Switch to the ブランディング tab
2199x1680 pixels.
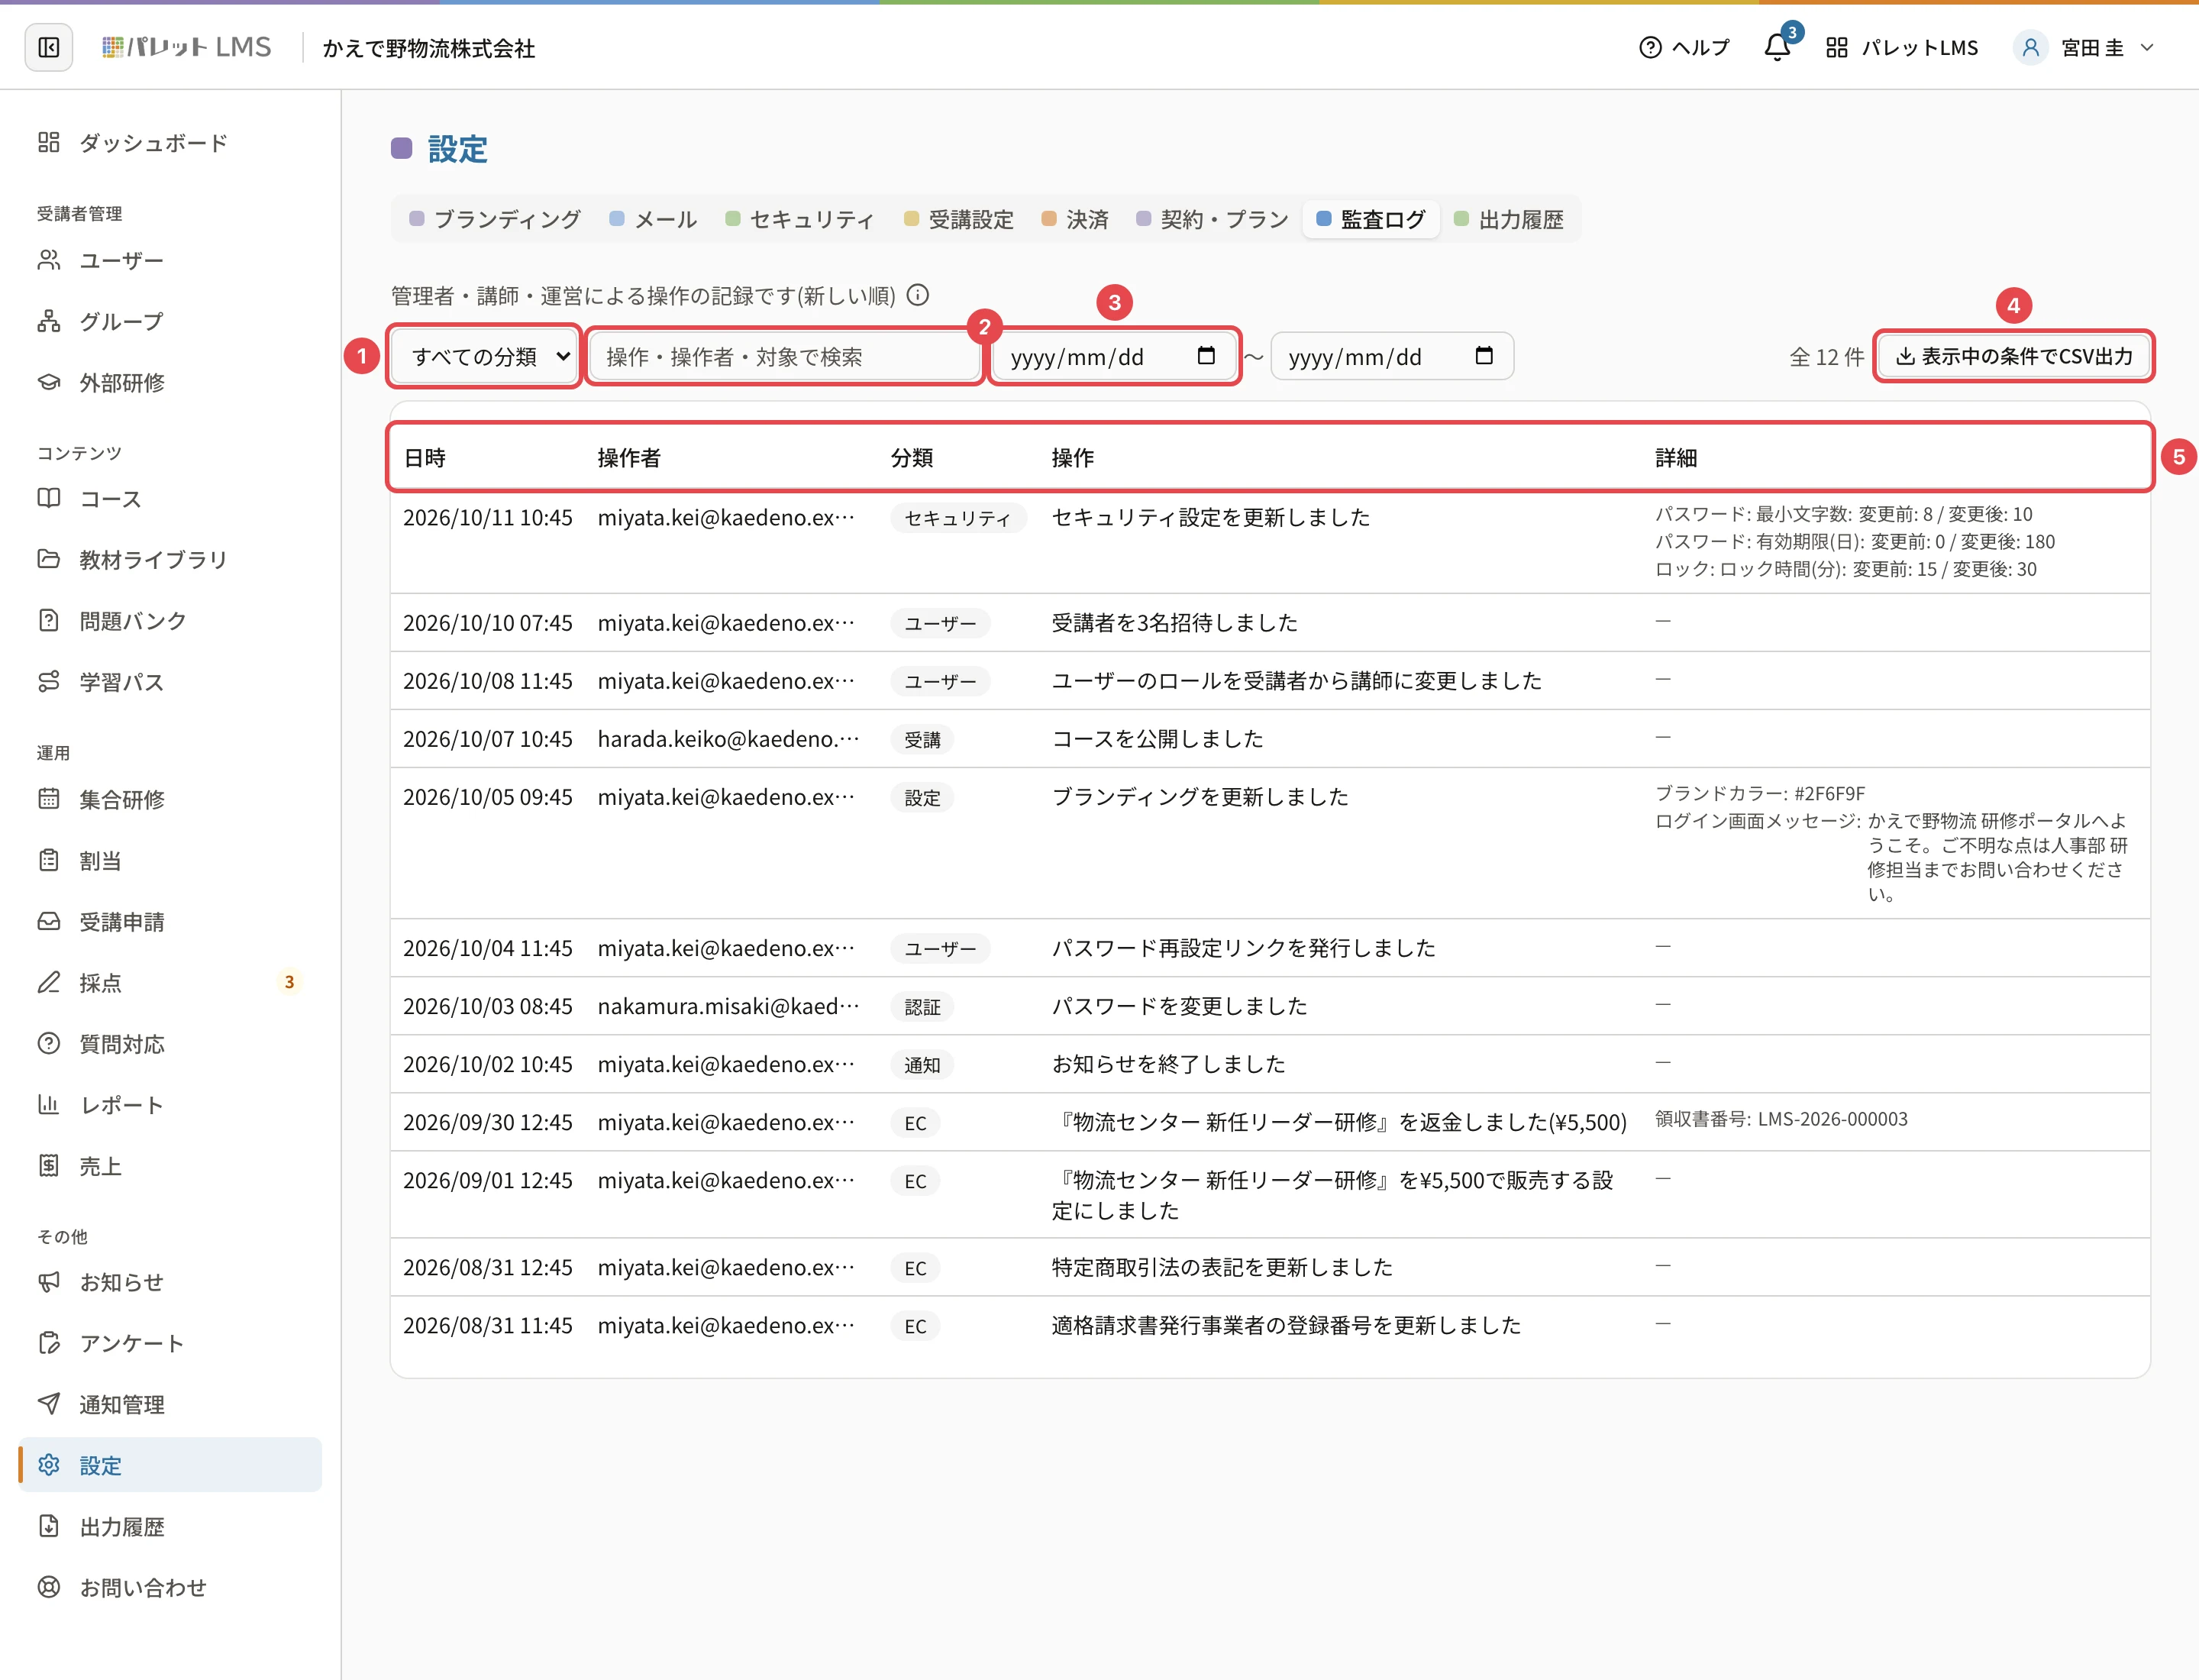click(495, 219)
